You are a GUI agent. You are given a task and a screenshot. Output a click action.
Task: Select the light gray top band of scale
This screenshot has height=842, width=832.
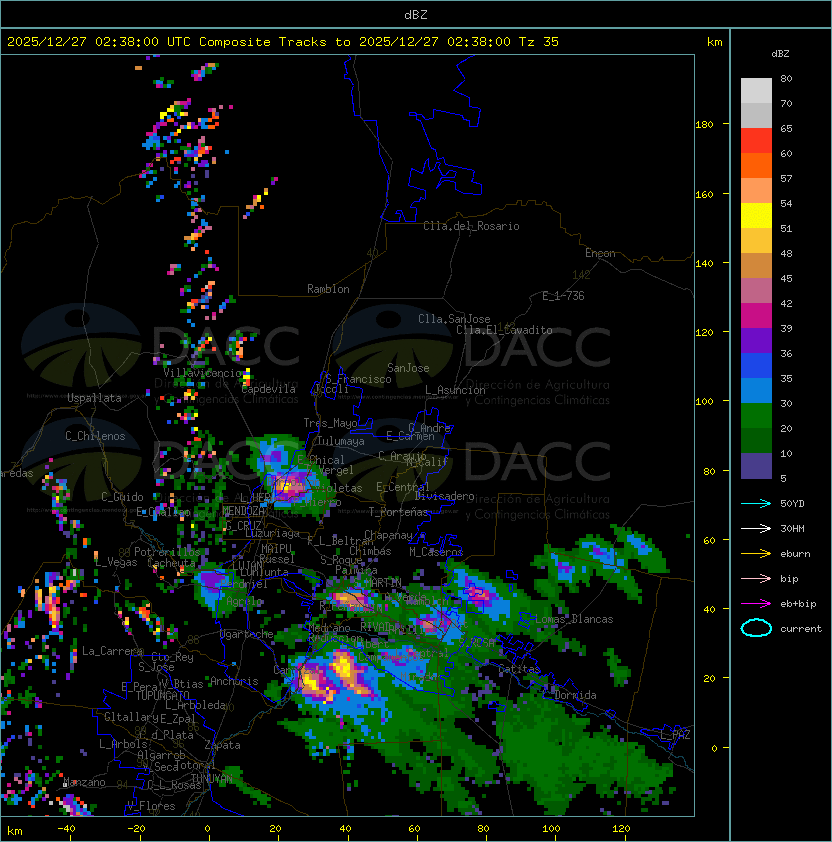756,91
